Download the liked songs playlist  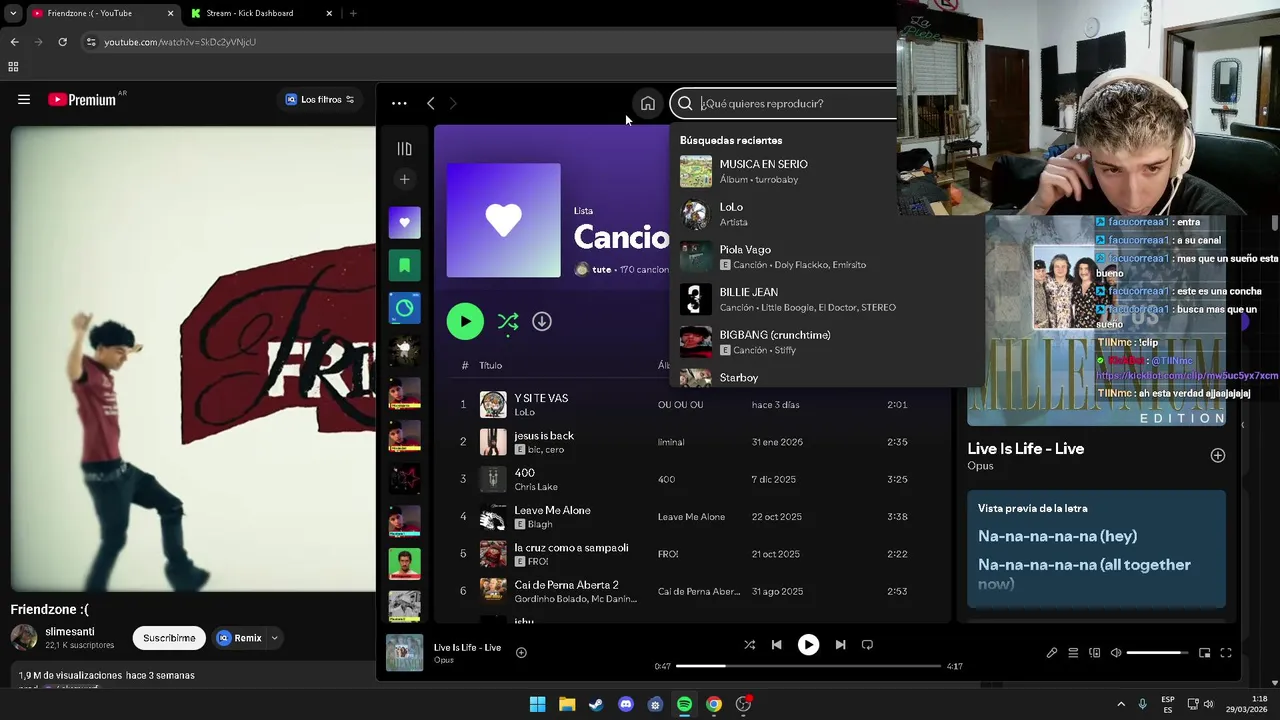click(542, 321)
